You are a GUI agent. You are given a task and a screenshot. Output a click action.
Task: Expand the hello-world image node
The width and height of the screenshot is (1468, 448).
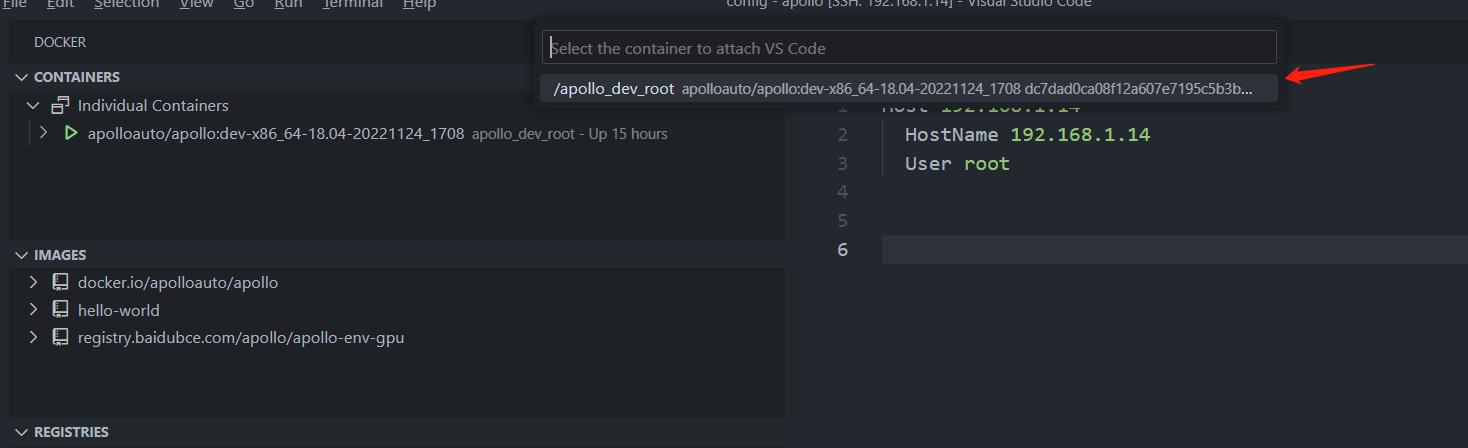point(33,310)
